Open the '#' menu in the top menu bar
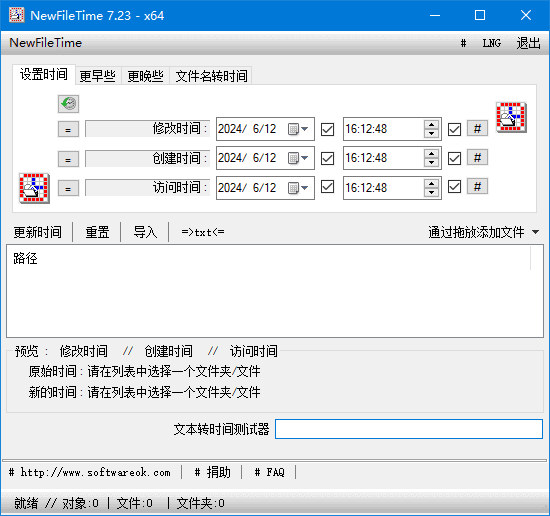This screenshot has height=516, width=550. (463, 43)
